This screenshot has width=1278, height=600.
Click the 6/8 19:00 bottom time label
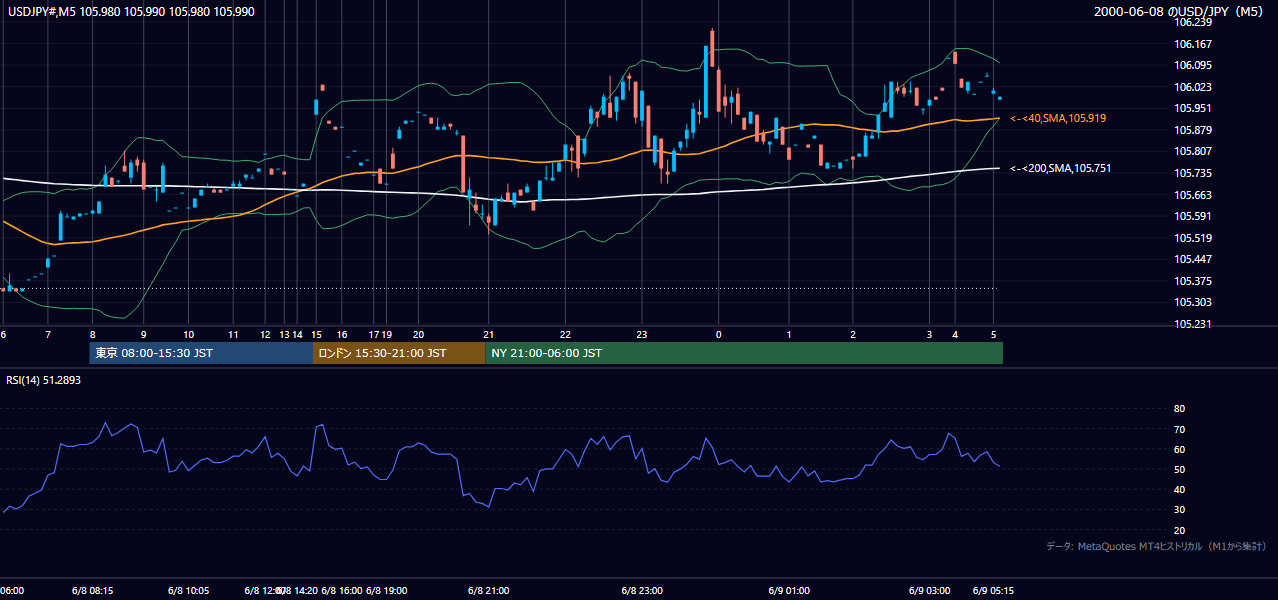point(388,590)
